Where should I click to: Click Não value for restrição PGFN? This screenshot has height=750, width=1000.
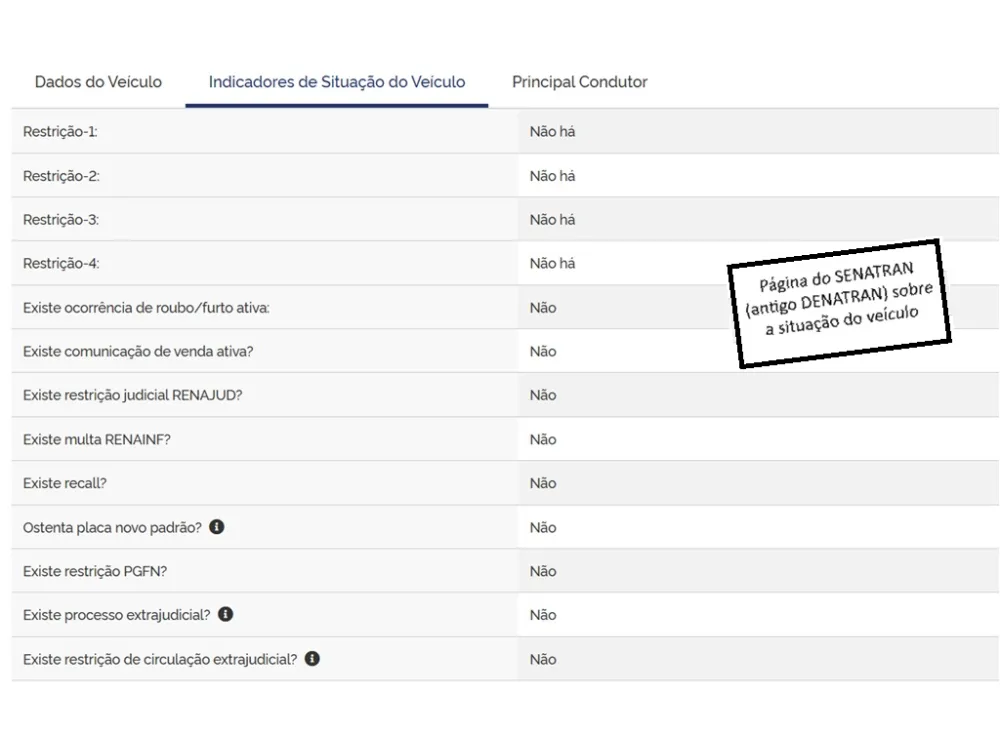[x=543, y=571]
